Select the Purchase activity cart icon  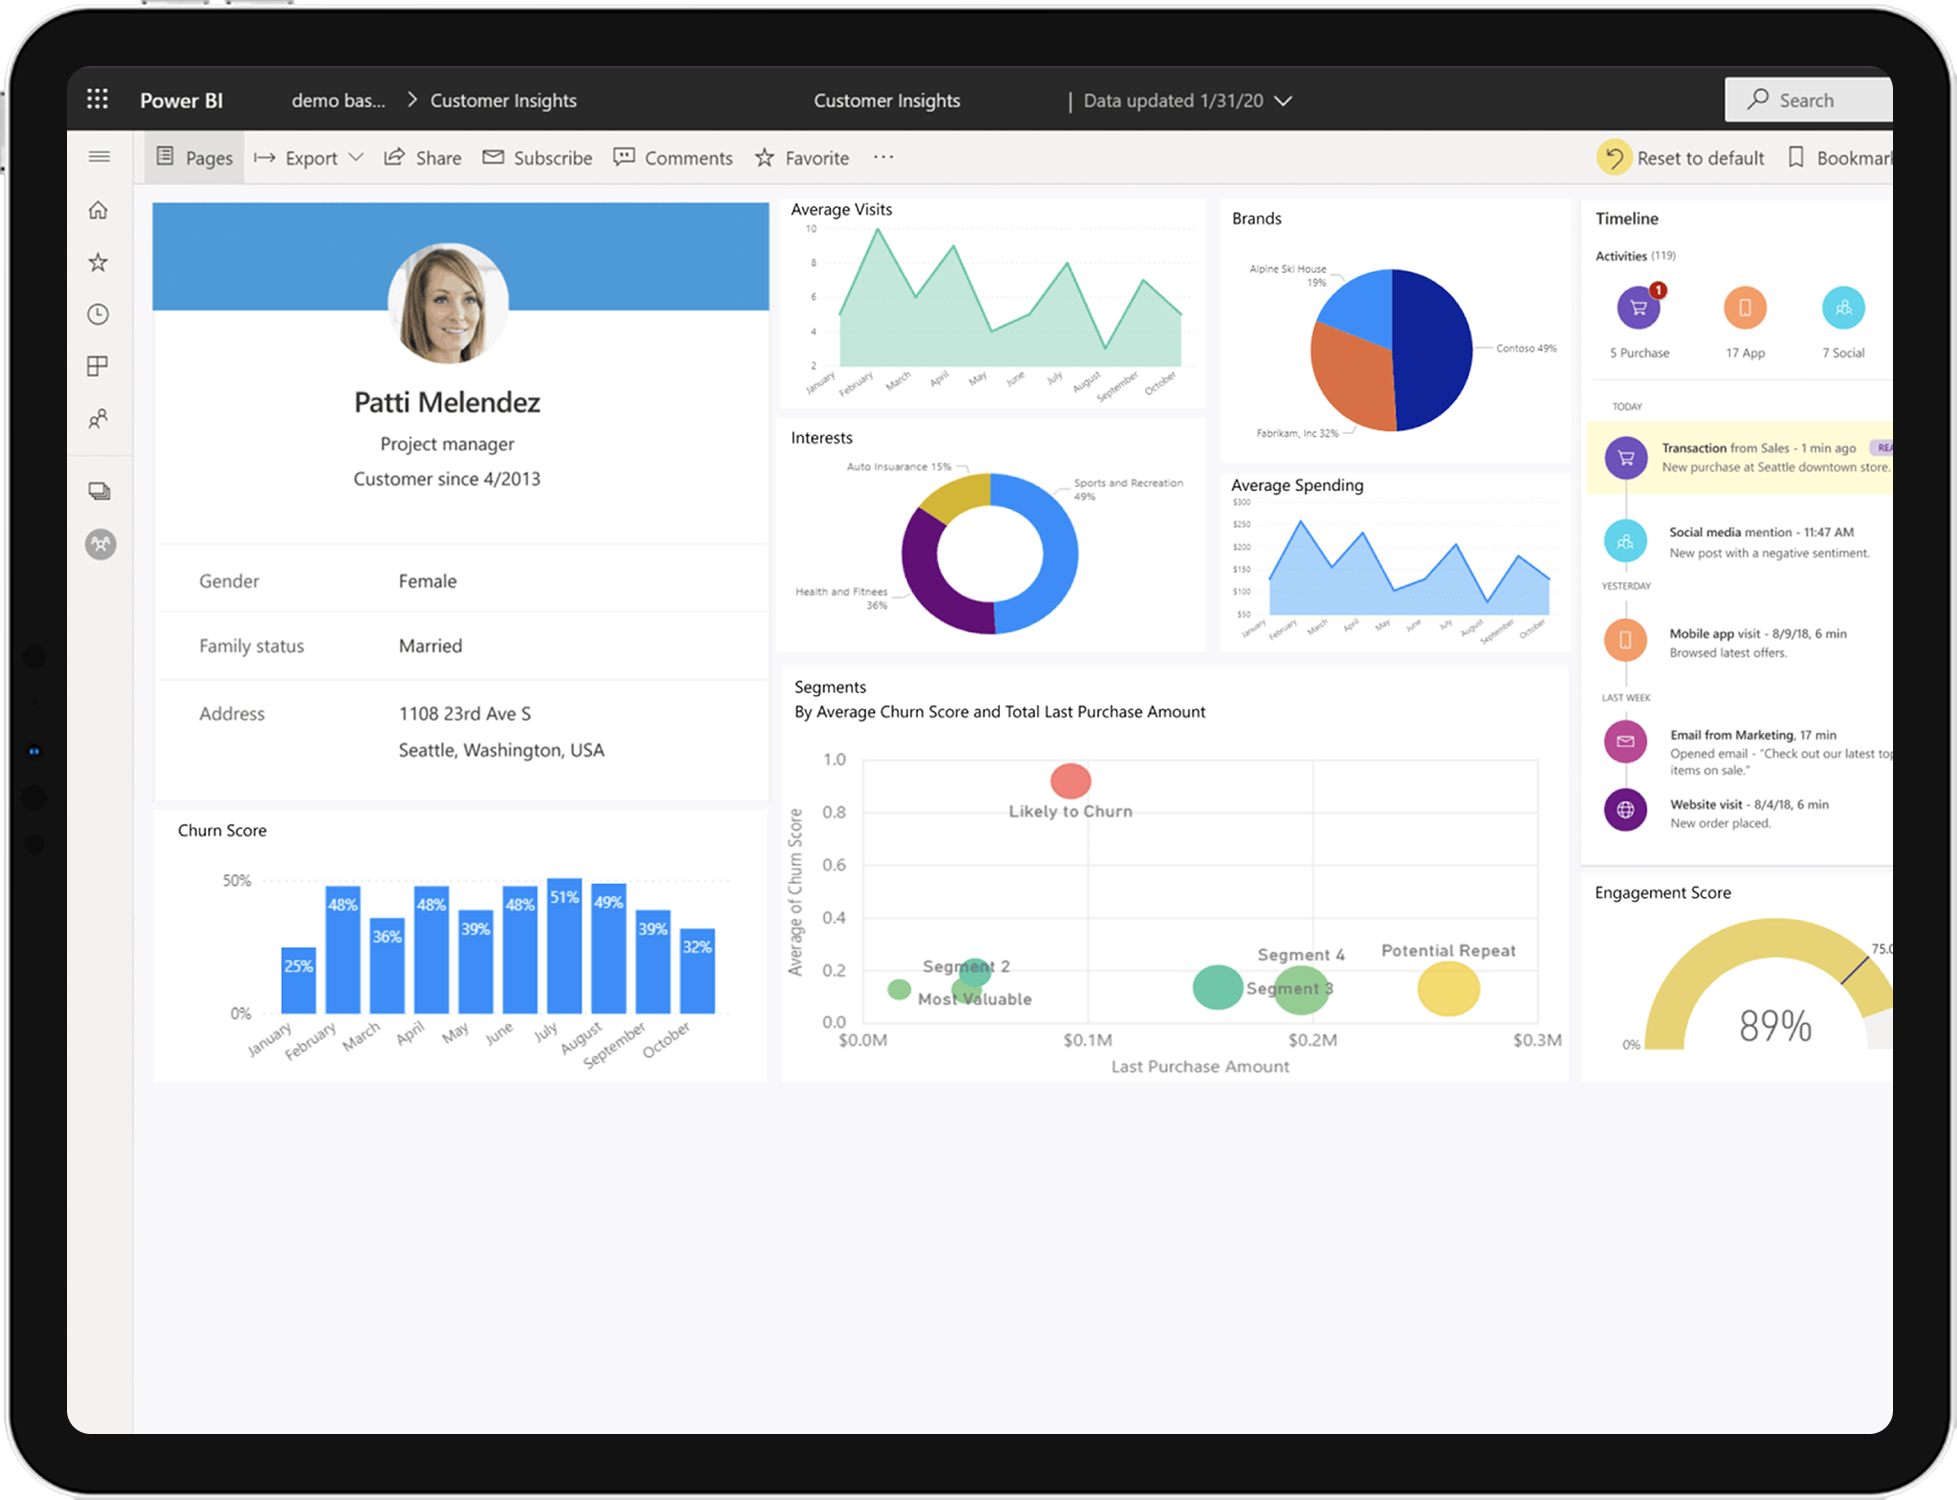(1638, 308)
